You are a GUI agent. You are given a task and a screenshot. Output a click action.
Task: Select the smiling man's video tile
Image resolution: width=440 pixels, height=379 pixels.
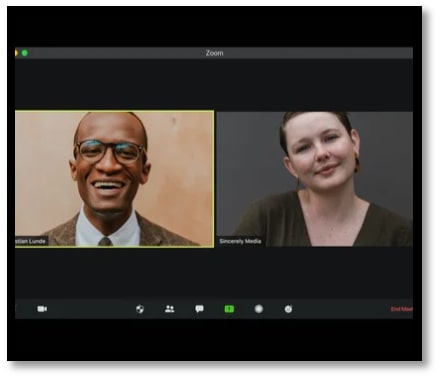(x=114, y=179)
